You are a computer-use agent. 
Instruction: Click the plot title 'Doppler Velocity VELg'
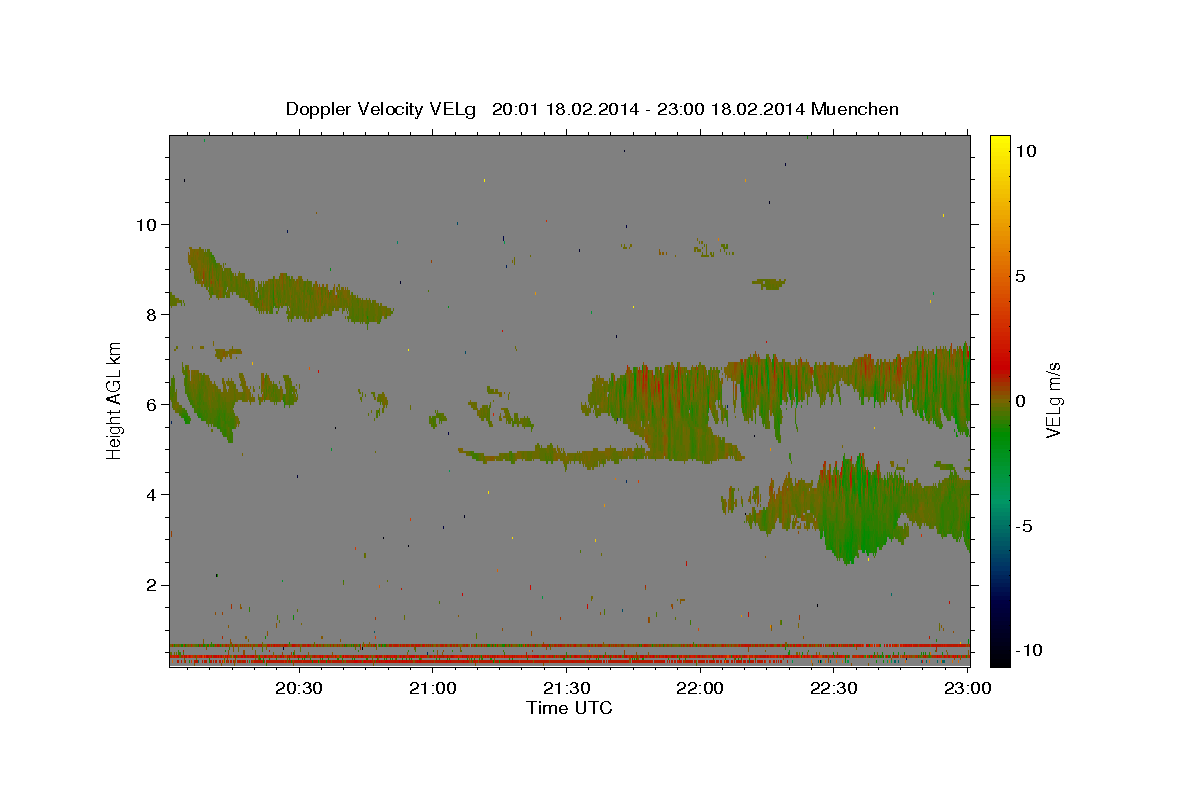tap(382, 109)
